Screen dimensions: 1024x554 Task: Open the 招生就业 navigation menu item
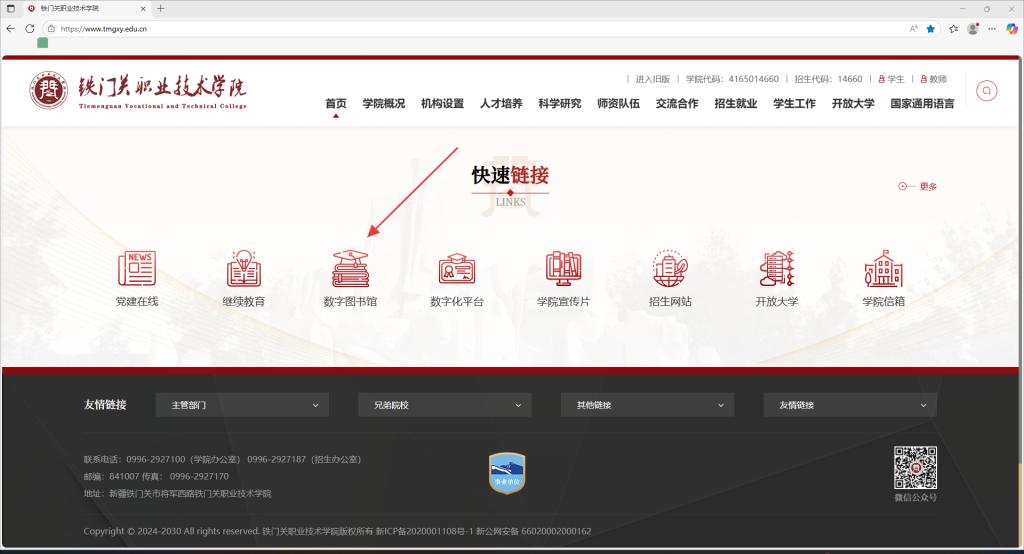click(735, 103)
